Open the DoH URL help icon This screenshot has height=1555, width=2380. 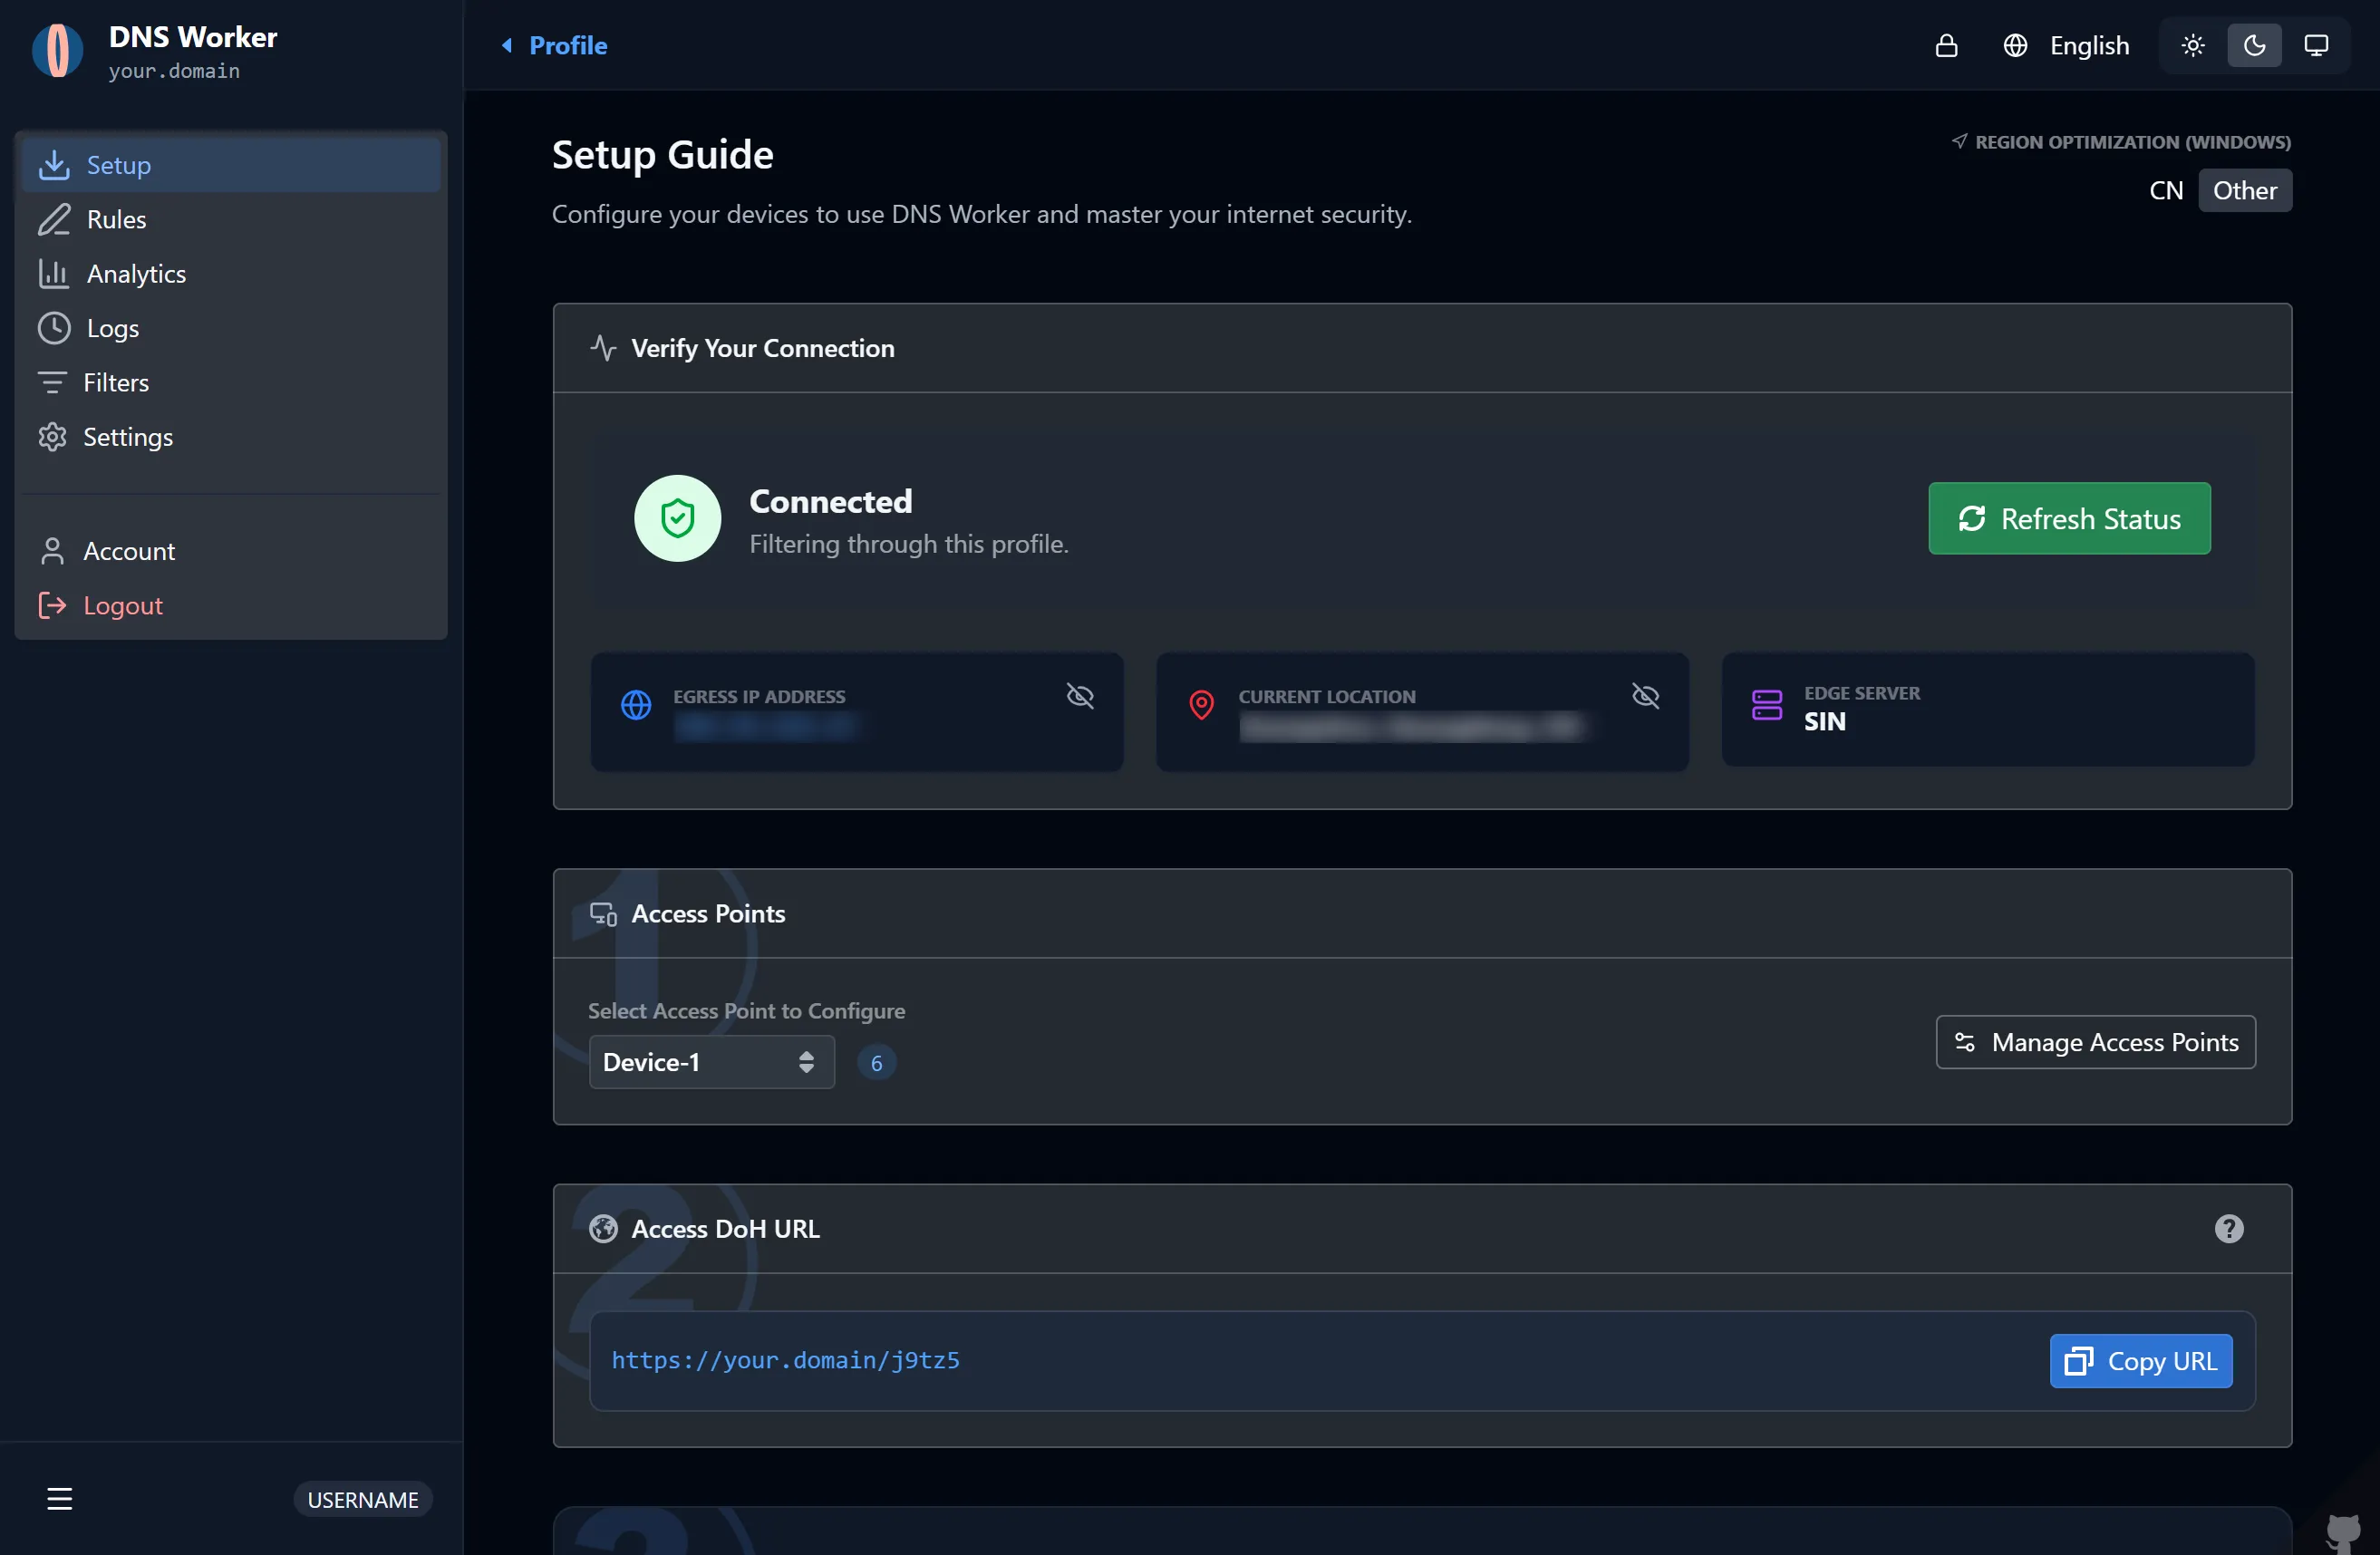tap(2228, 1228)
